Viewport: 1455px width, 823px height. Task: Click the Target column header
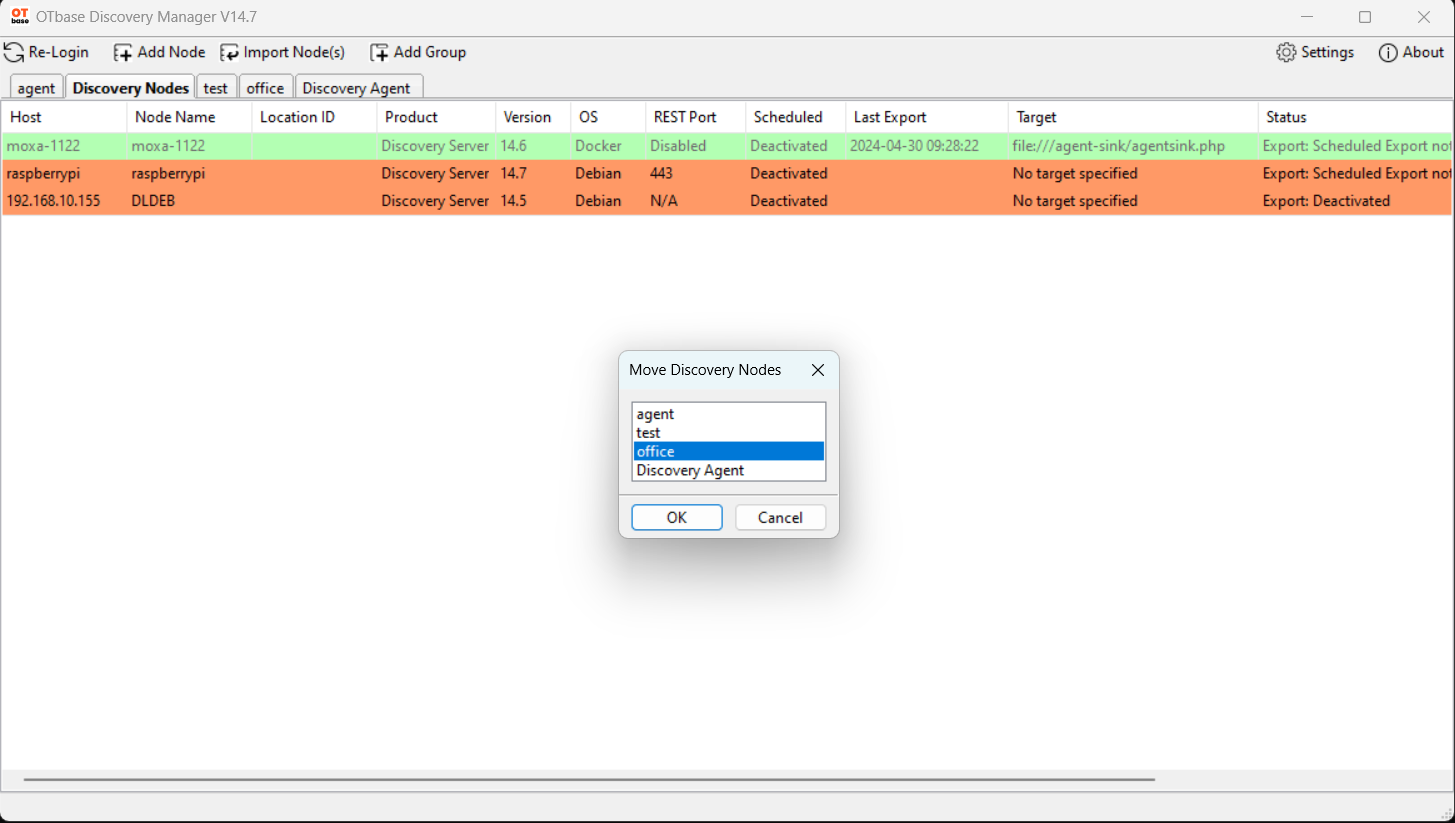[x=1134, y=117]
